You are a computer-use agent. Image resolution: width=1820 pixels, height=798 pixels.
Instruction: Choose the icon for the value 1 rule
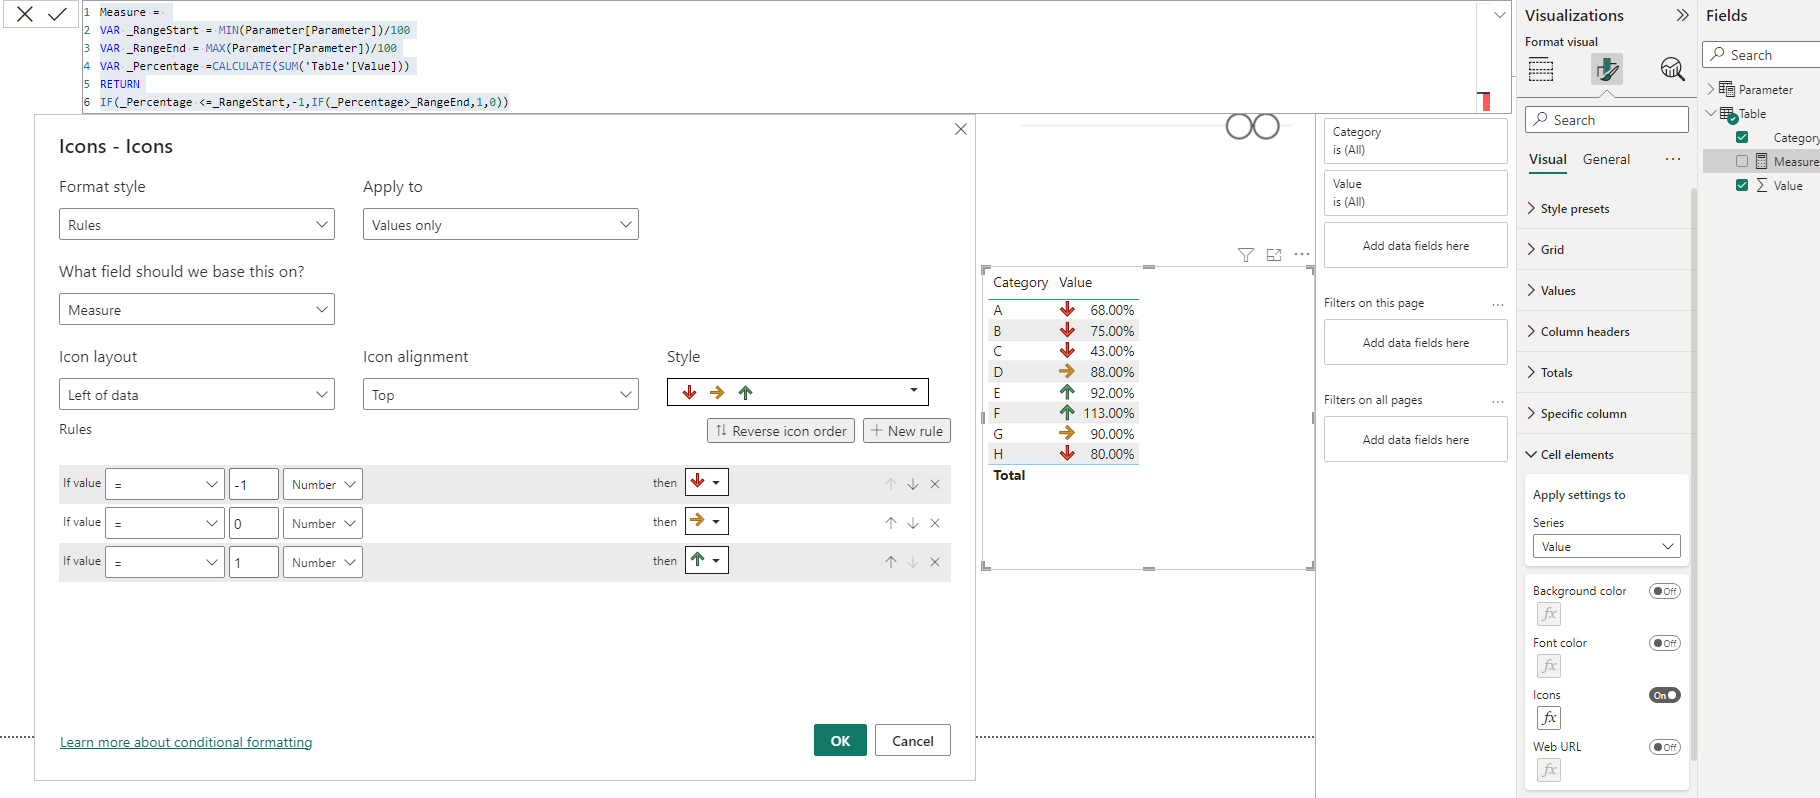(707, 560)
